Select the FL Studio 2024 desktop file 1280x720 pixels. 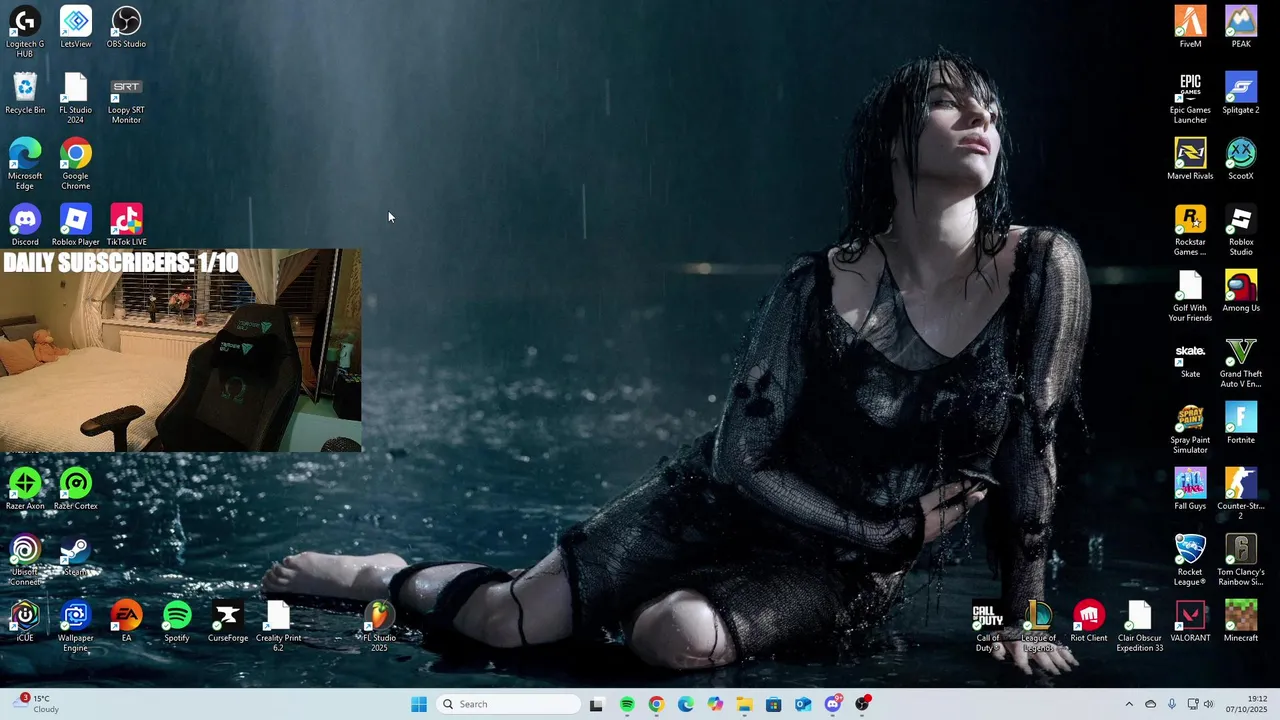pyautogui.click(x=76, y=98)
